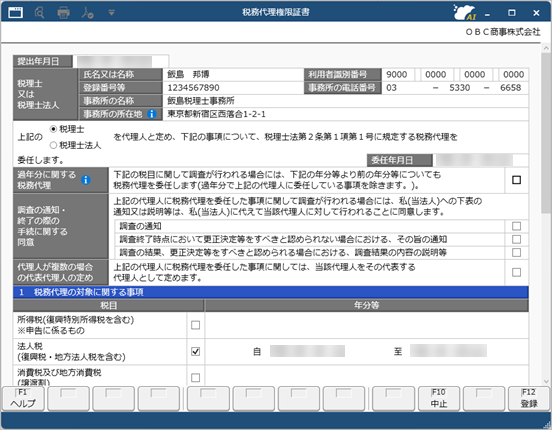Screen dimensions: 552x430
Task: Click the 委任年月日 date field
Action: [x=481, y=160]
